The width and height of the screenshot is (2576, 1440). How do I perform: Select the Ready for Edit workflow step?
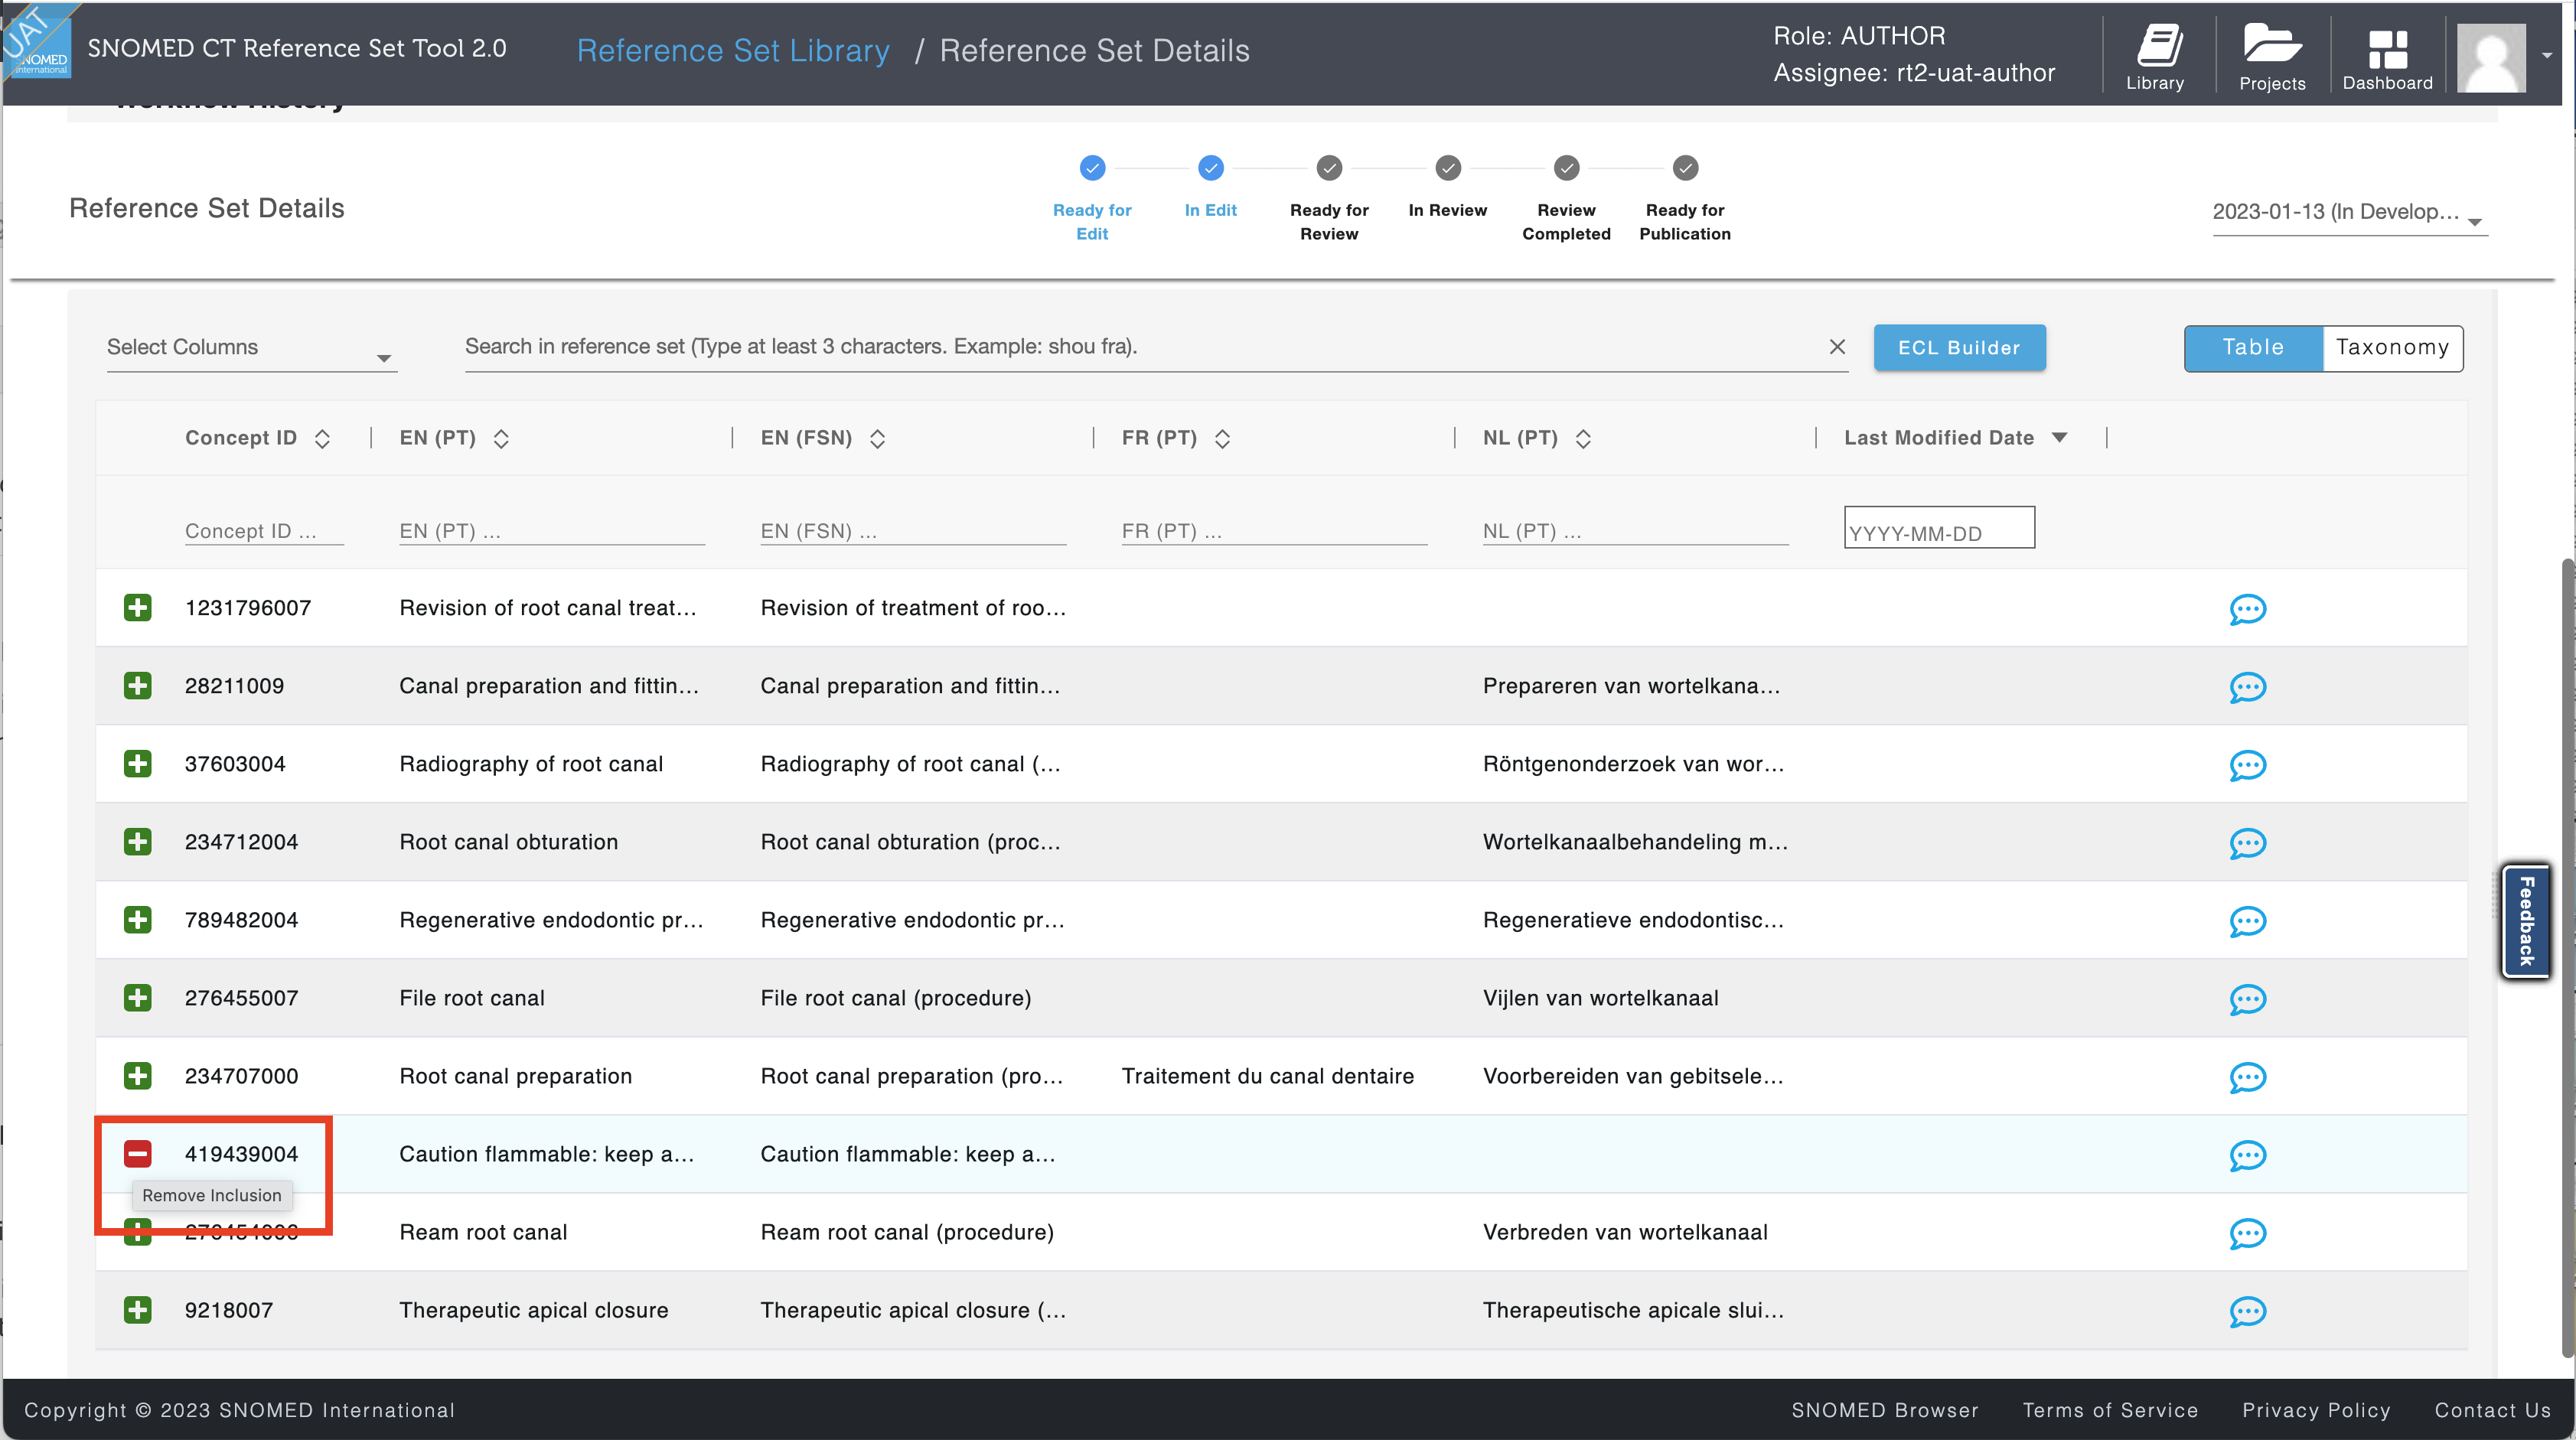pos(1092,168)
